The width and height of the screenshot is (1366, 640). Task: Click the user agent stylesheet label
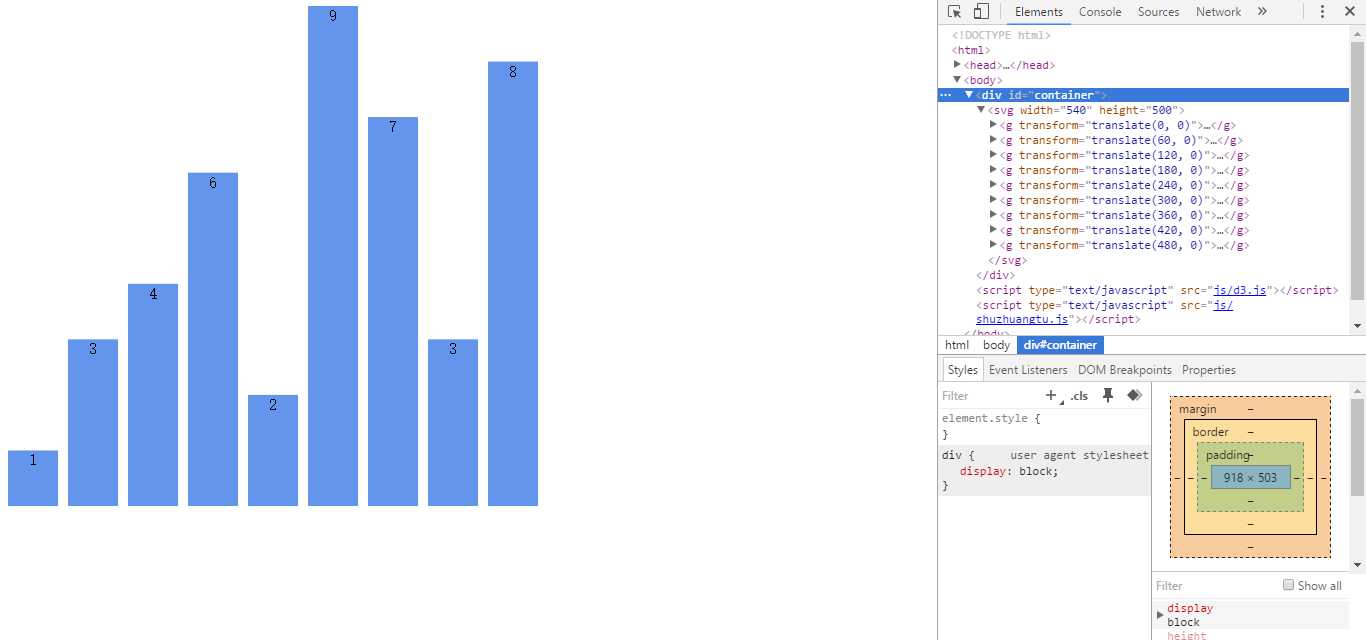pyautogui.click(x=1079, y=455)
